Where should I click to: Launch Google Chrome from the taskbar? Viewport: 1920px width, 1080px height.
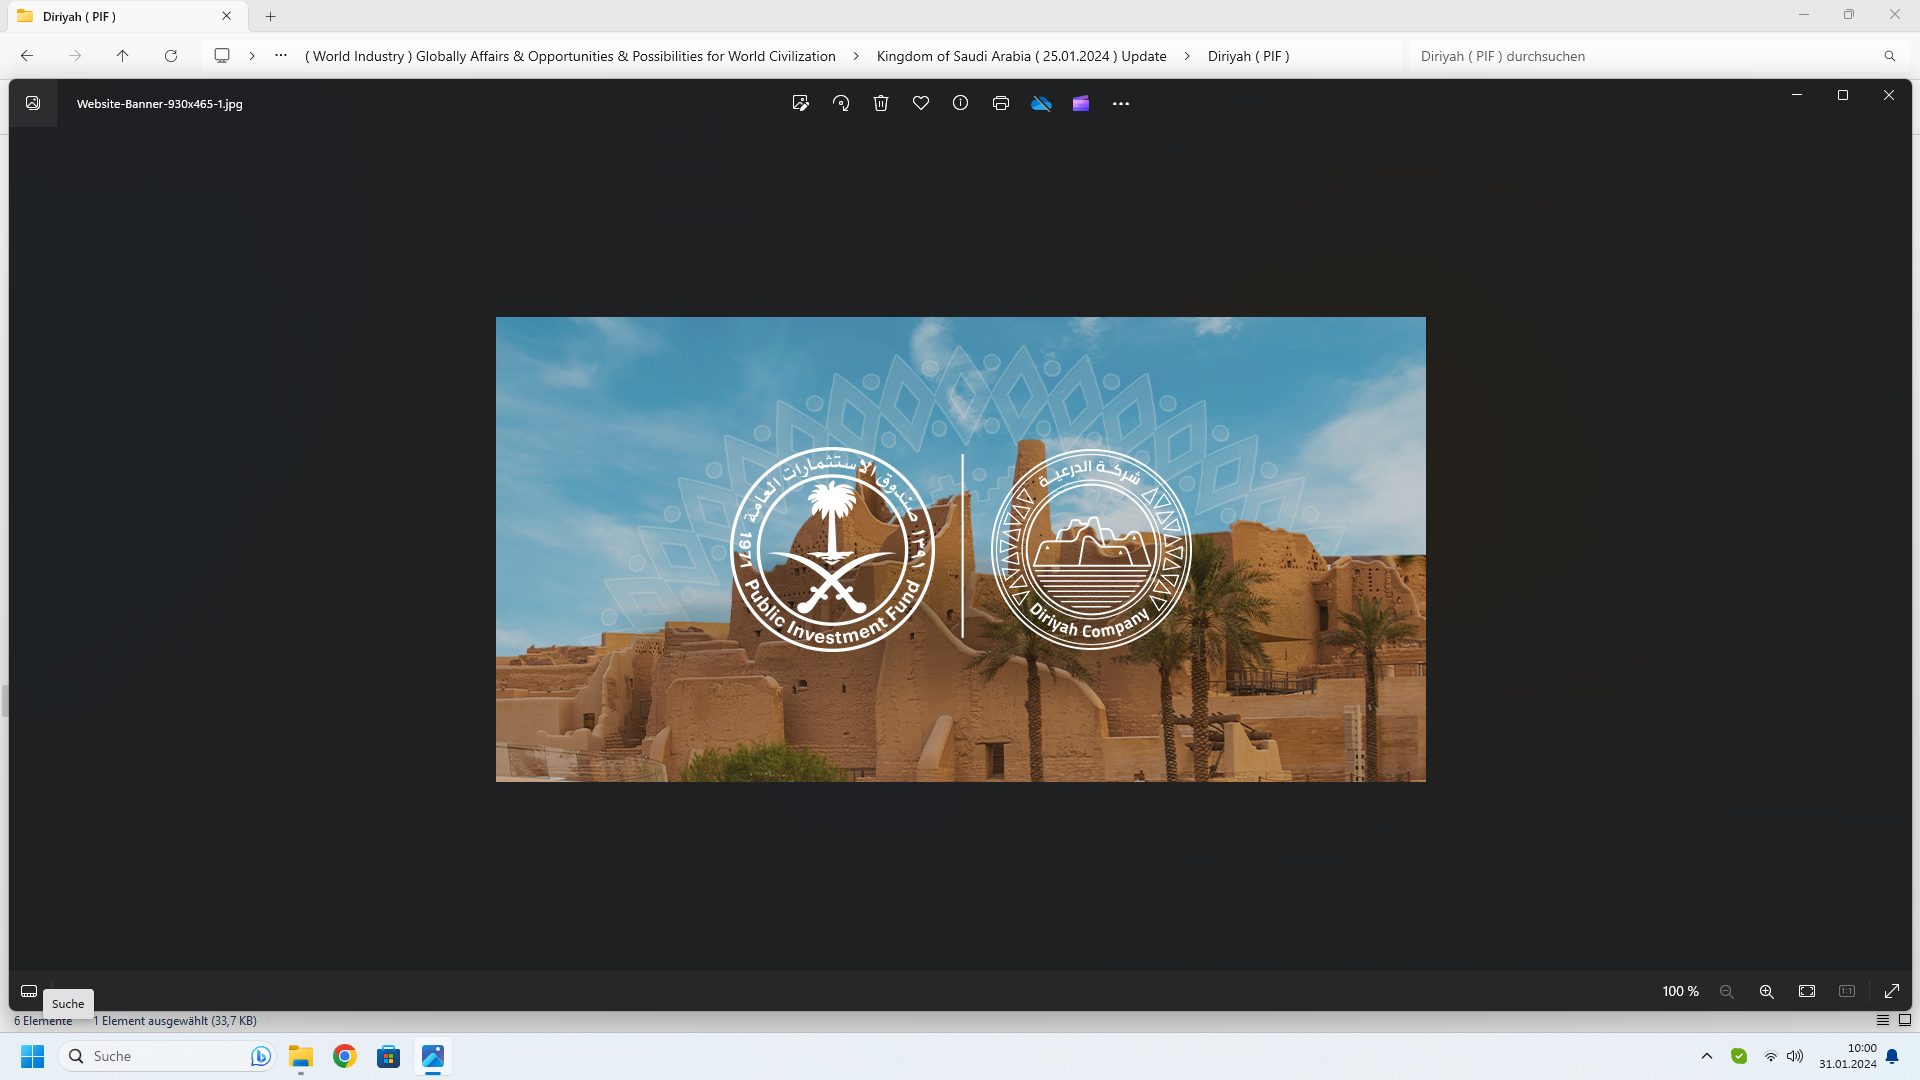345,1056
